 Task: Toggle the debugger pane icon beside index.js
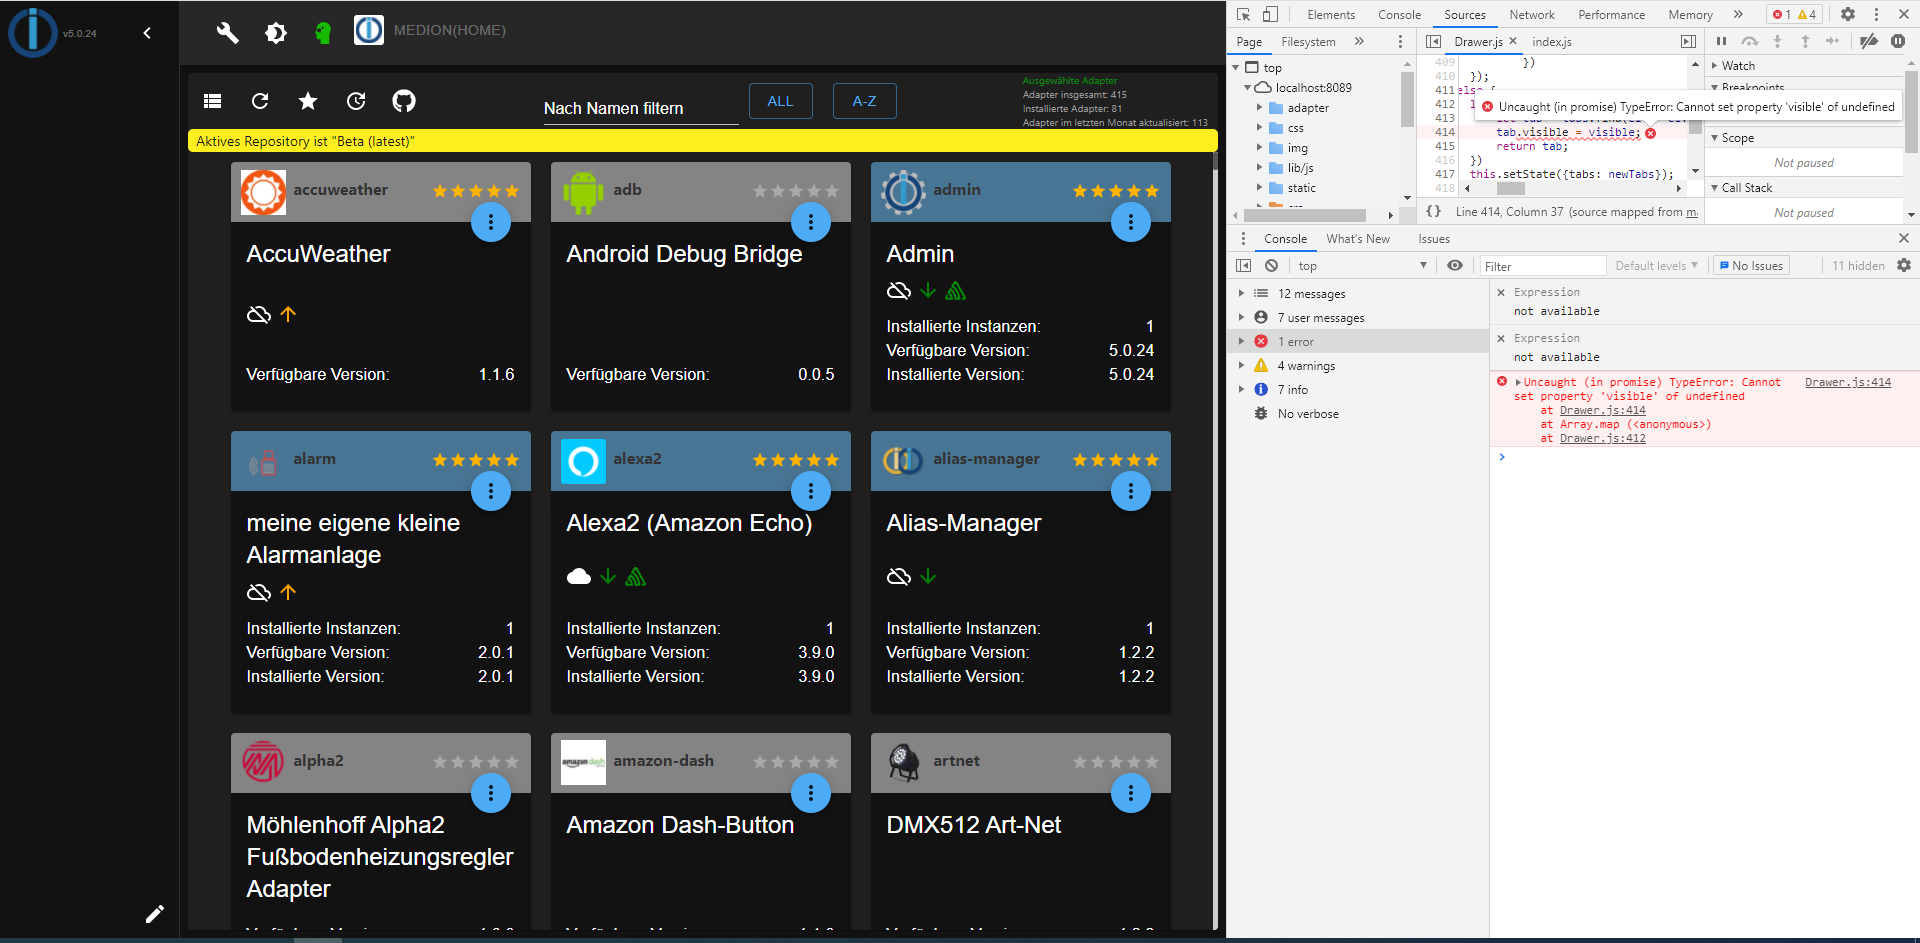[1688, 41]
